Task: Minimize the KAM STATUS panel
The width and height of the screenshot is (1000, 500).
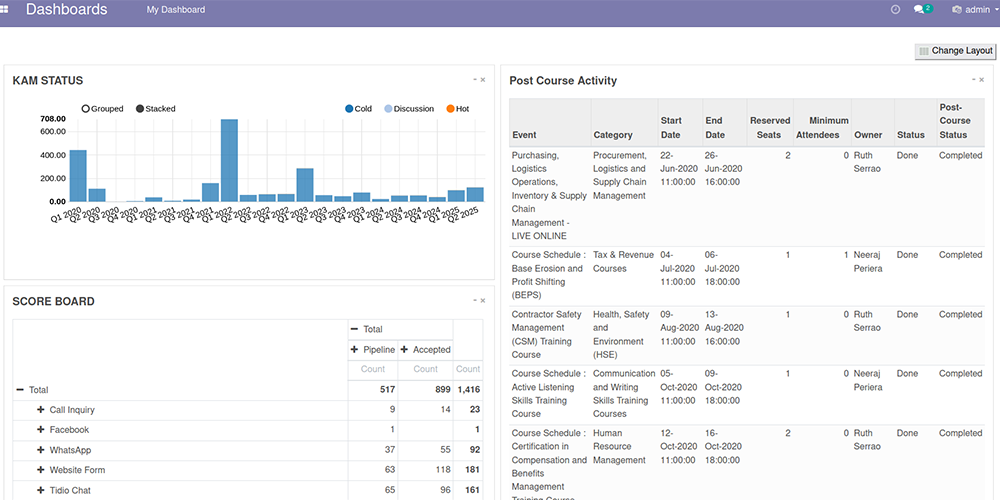Action: [x=475, y=79]
